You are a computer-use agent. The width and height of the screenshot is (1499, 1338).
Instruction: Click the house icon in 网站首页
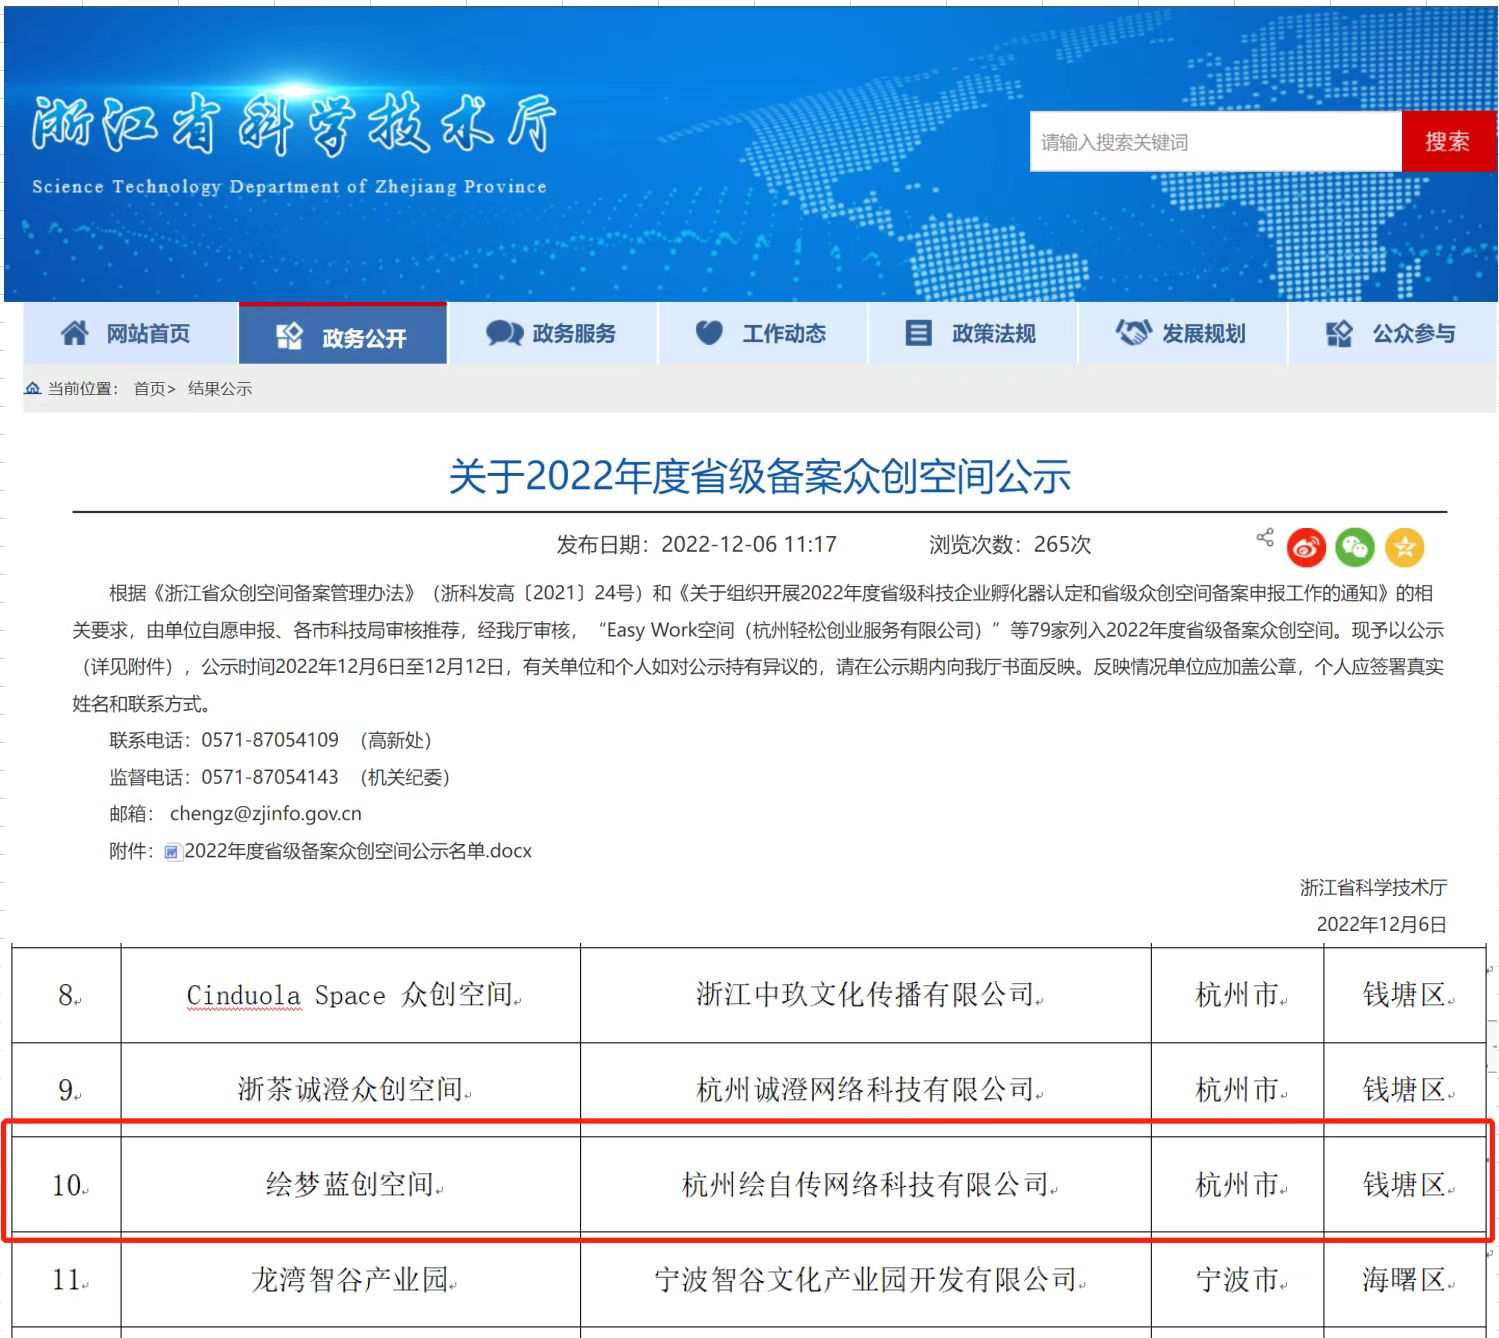pyautogui.click(x=75, y=333)
